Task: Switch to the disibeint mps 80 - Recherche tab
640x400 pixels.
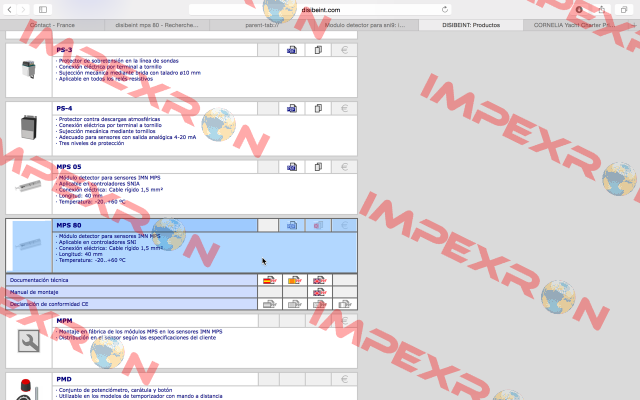Action: (x=157, y=25)
